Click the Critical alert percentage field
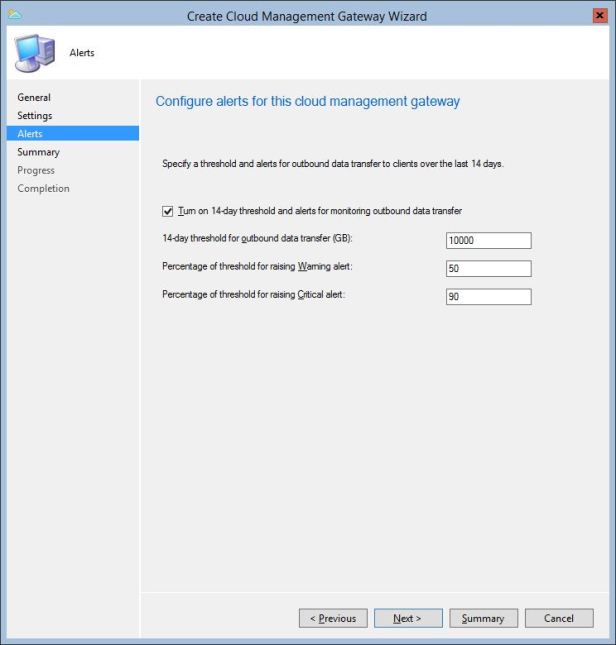The image size is (616, 645). [x=489, y=297]
